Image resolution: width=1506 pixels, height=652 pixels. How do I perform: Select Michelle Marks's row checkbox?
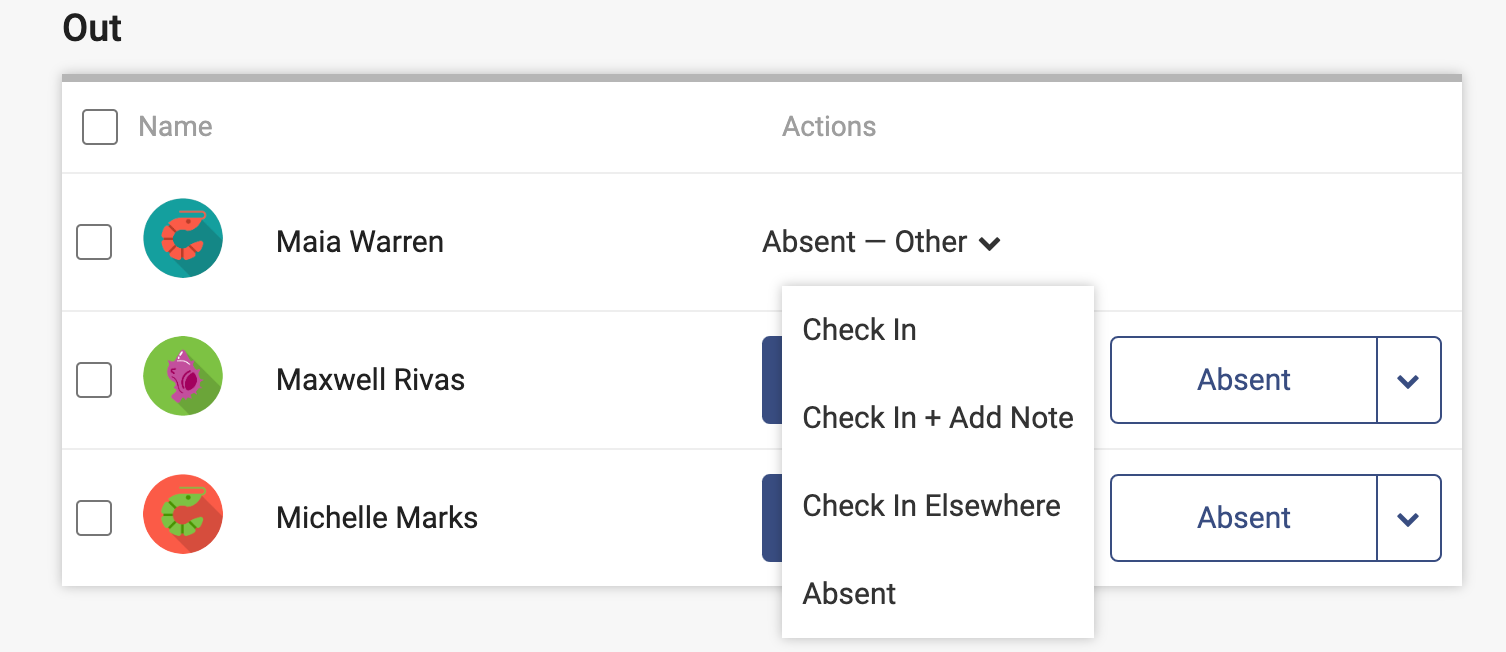94,518
